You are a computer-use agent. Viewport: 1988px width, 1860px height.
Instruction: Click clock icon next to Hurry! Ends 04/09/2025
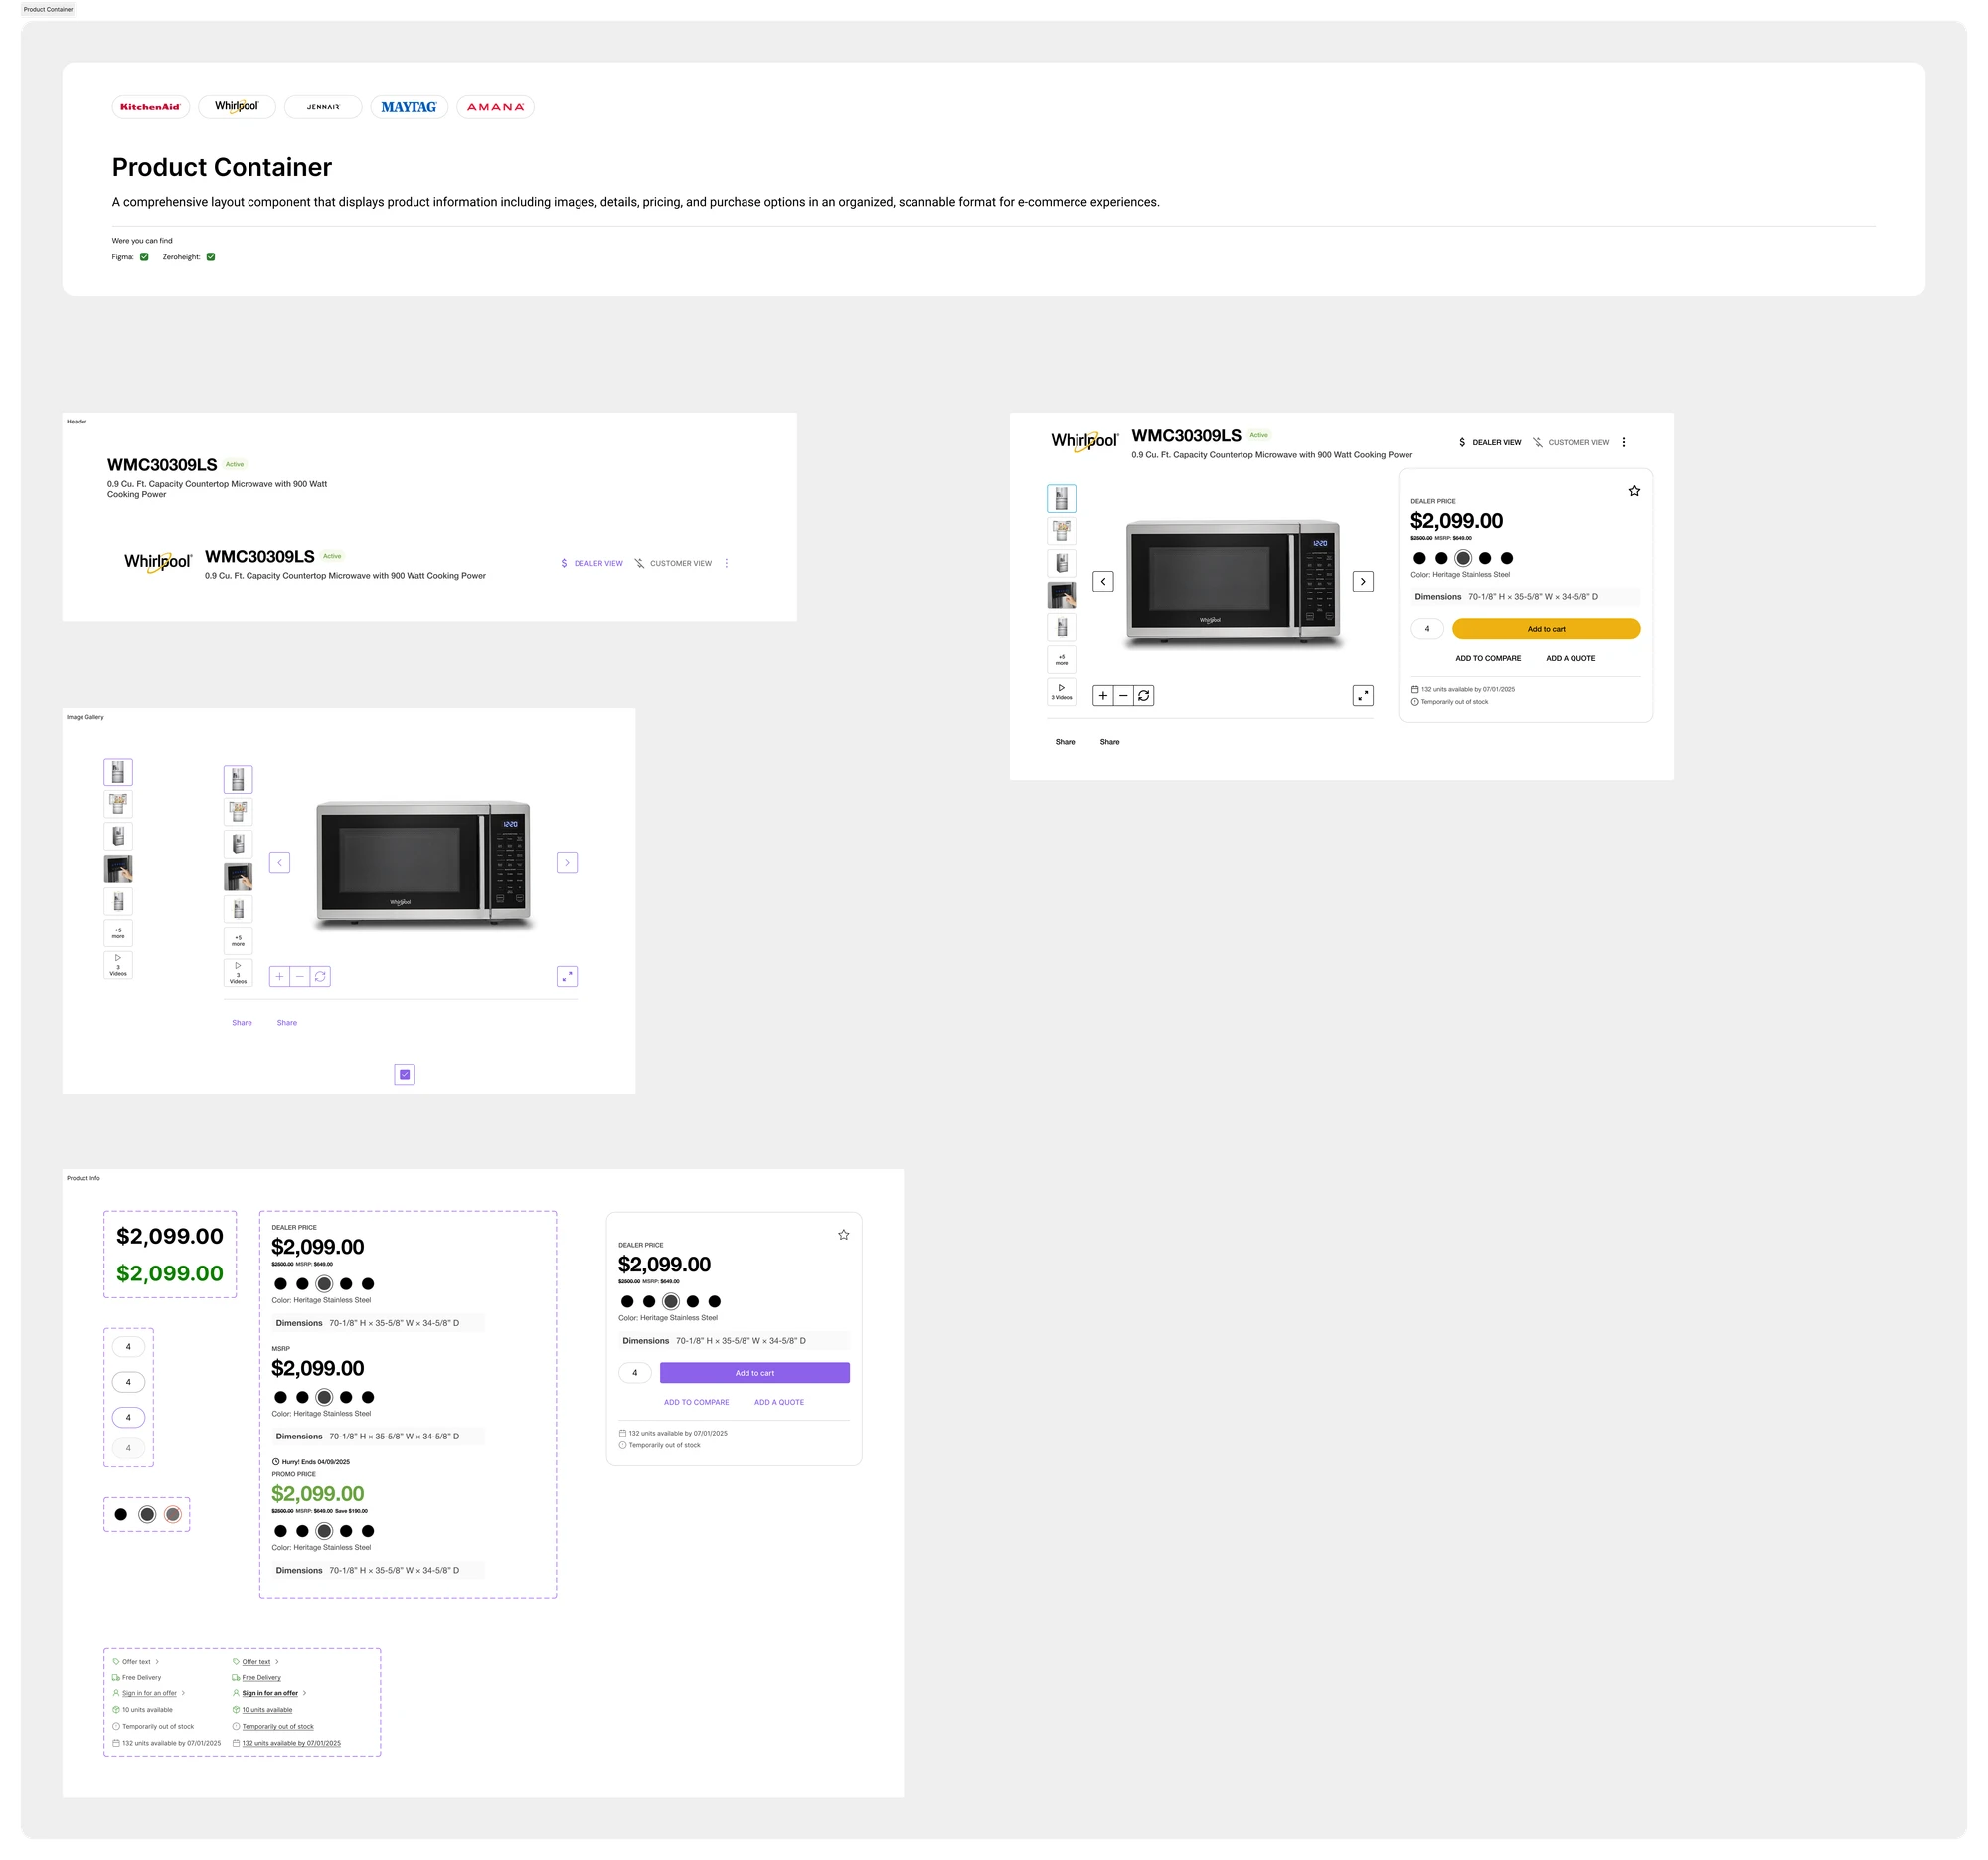276,1462
